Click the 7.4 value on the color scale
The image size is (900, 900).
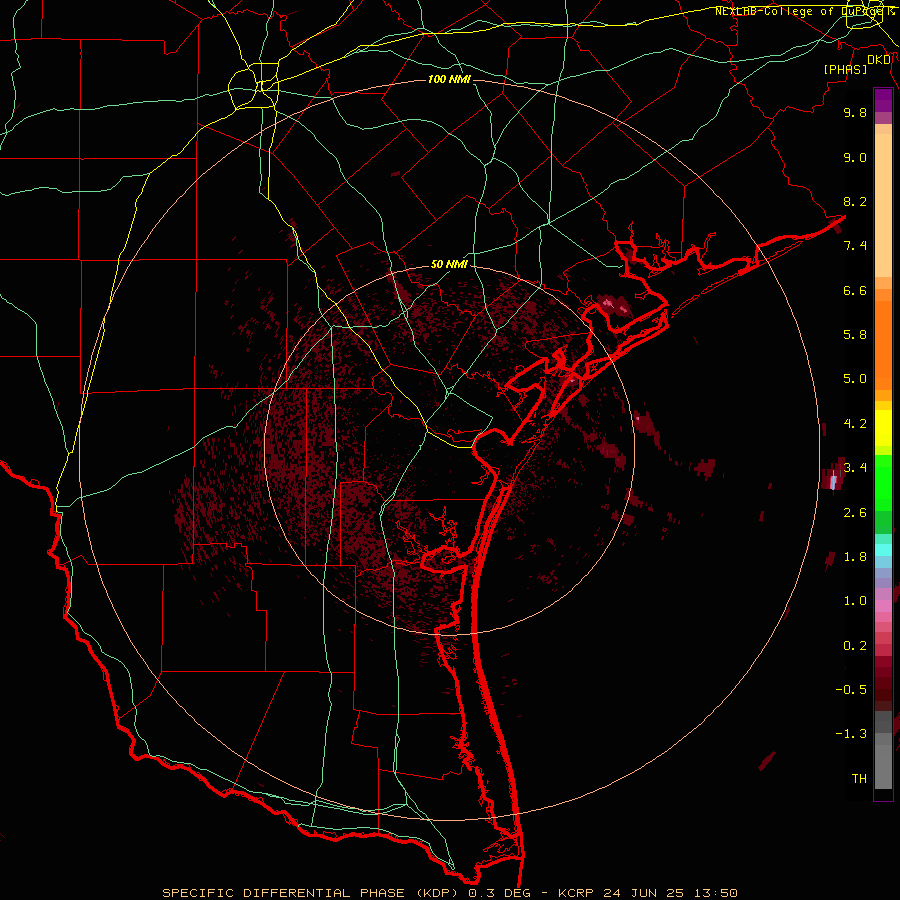(855, 246)
